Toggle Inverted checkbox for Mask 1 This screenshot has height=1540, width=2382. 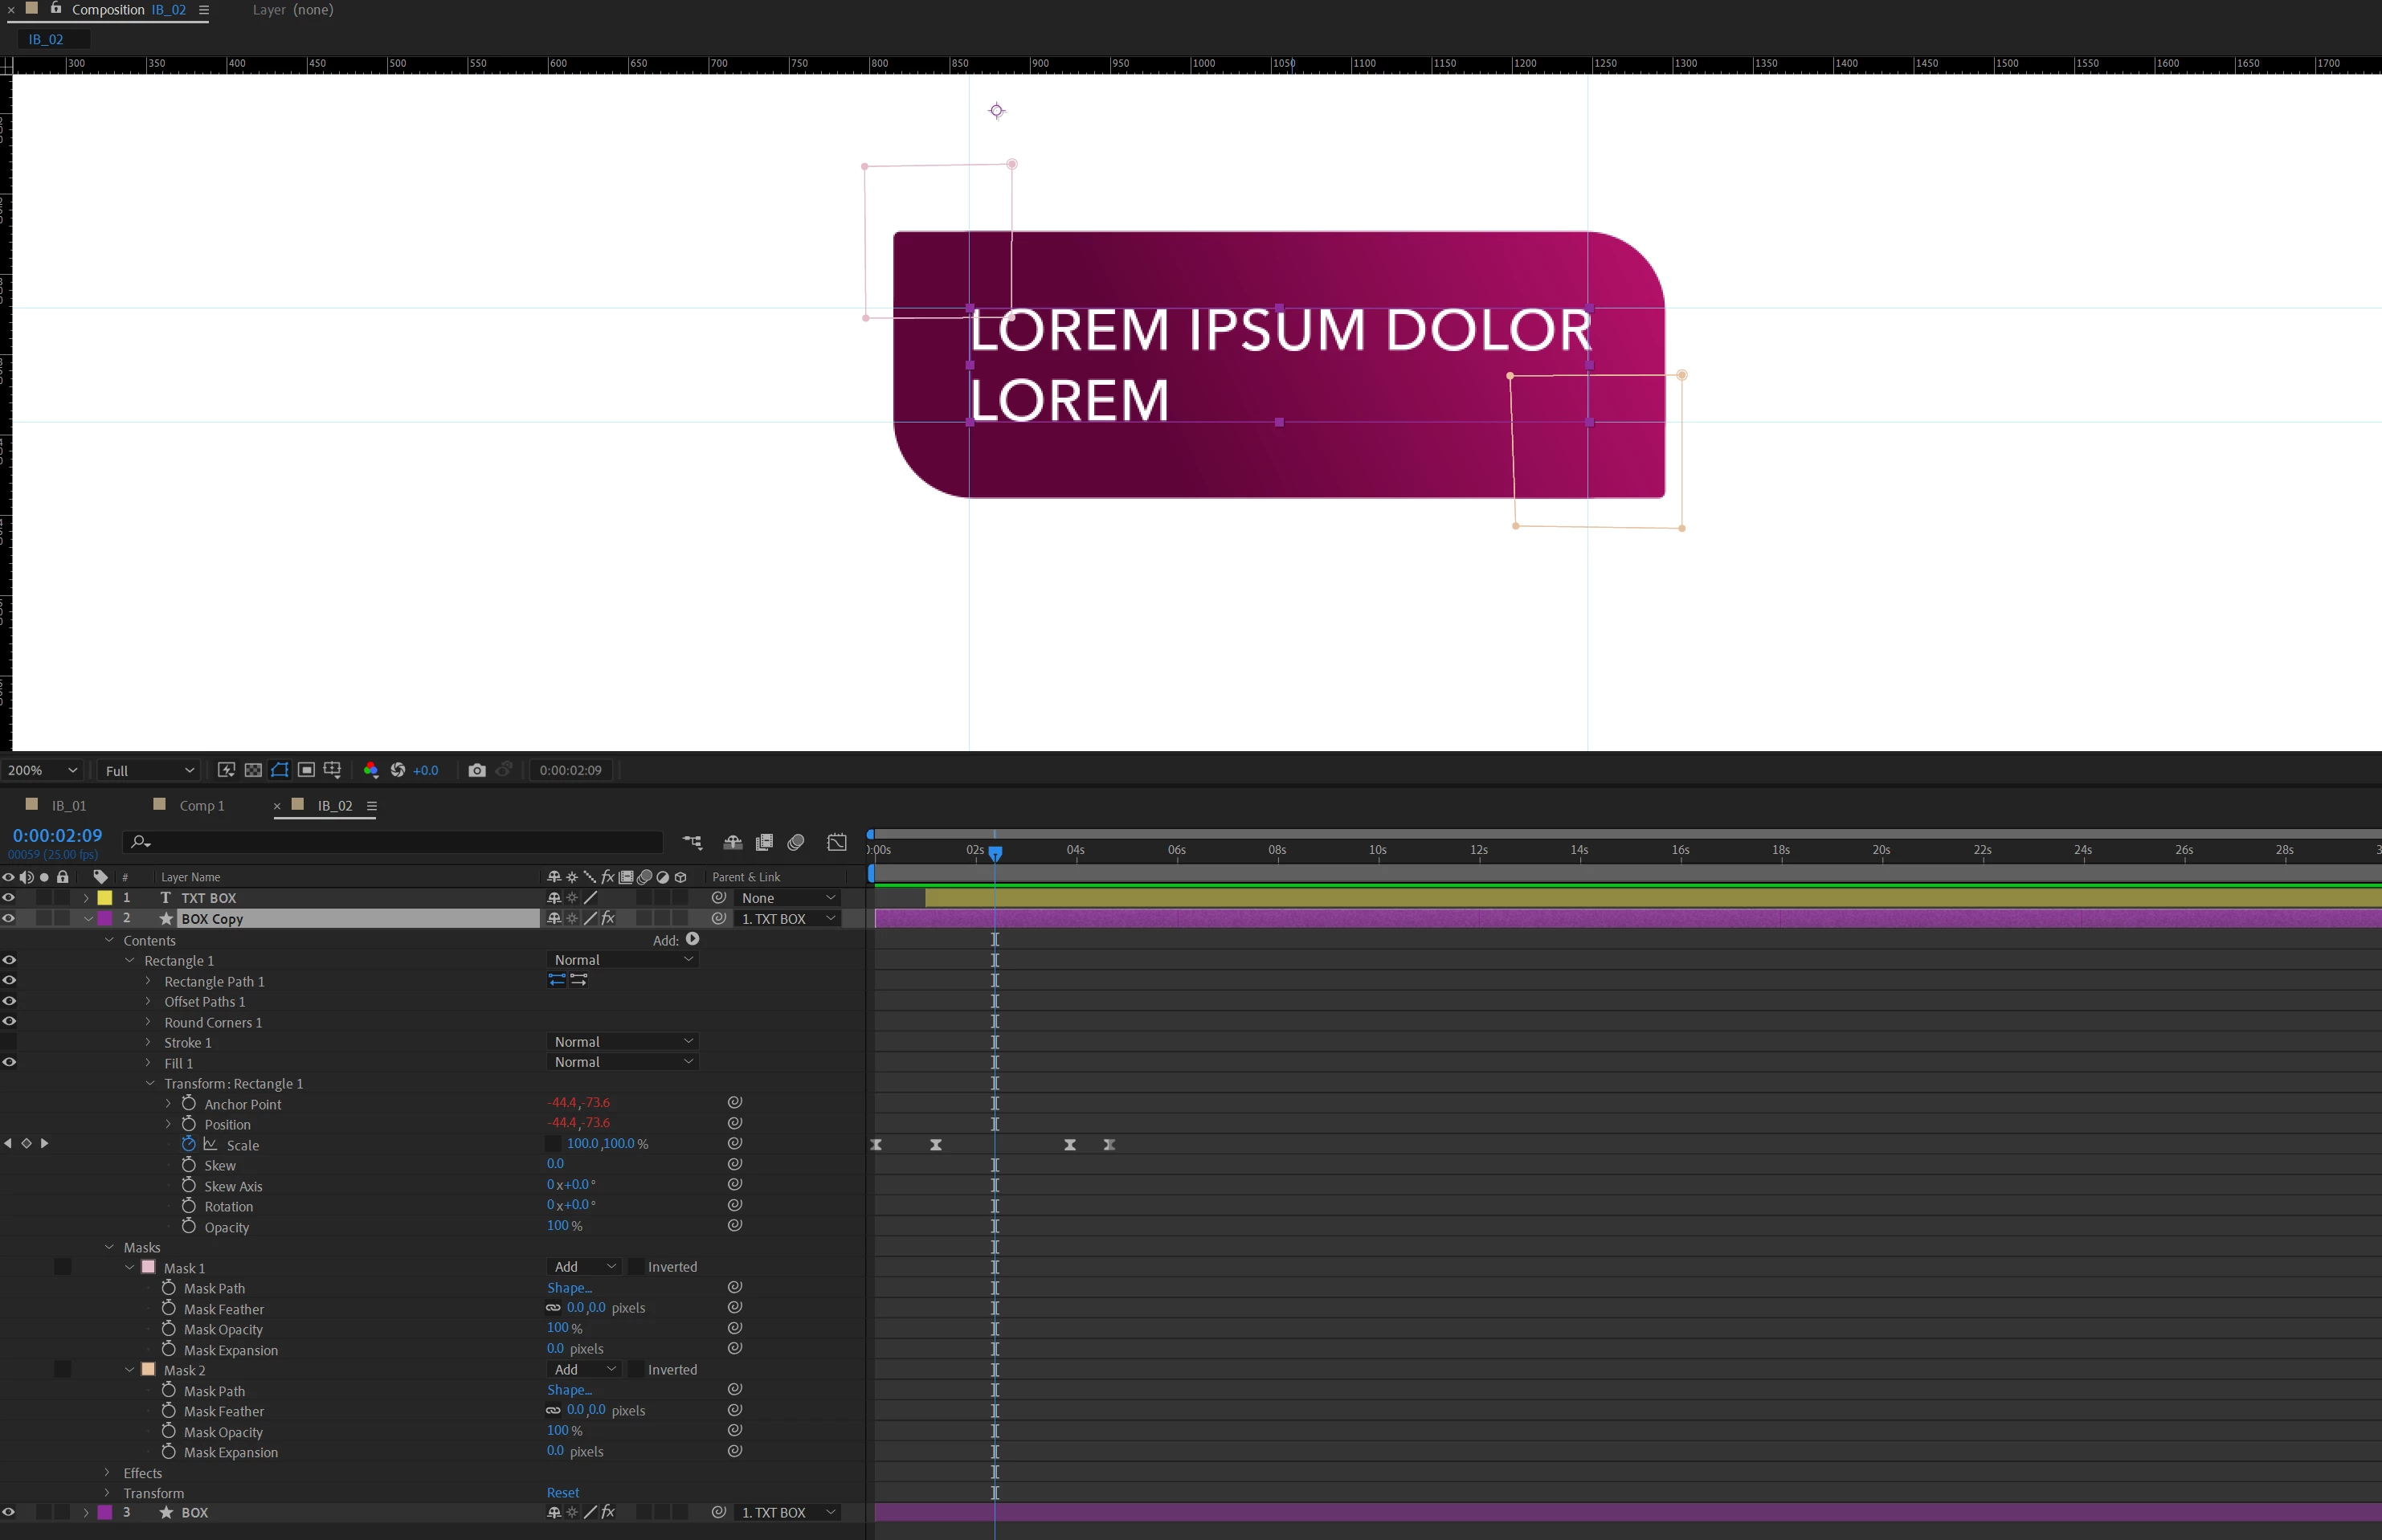click(635, 1267)
